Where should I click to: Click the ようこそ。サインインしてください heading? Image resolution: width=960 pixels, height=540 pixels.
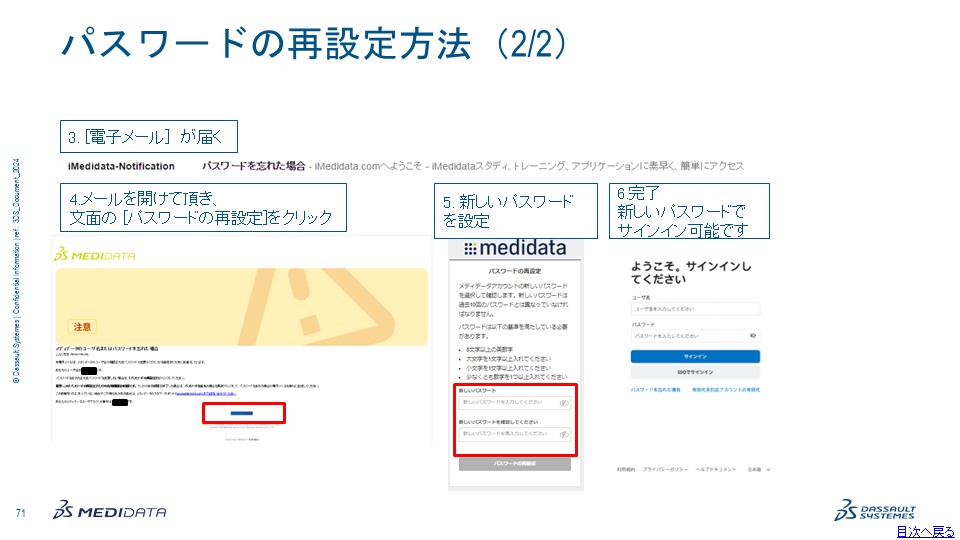coord(691,272)
